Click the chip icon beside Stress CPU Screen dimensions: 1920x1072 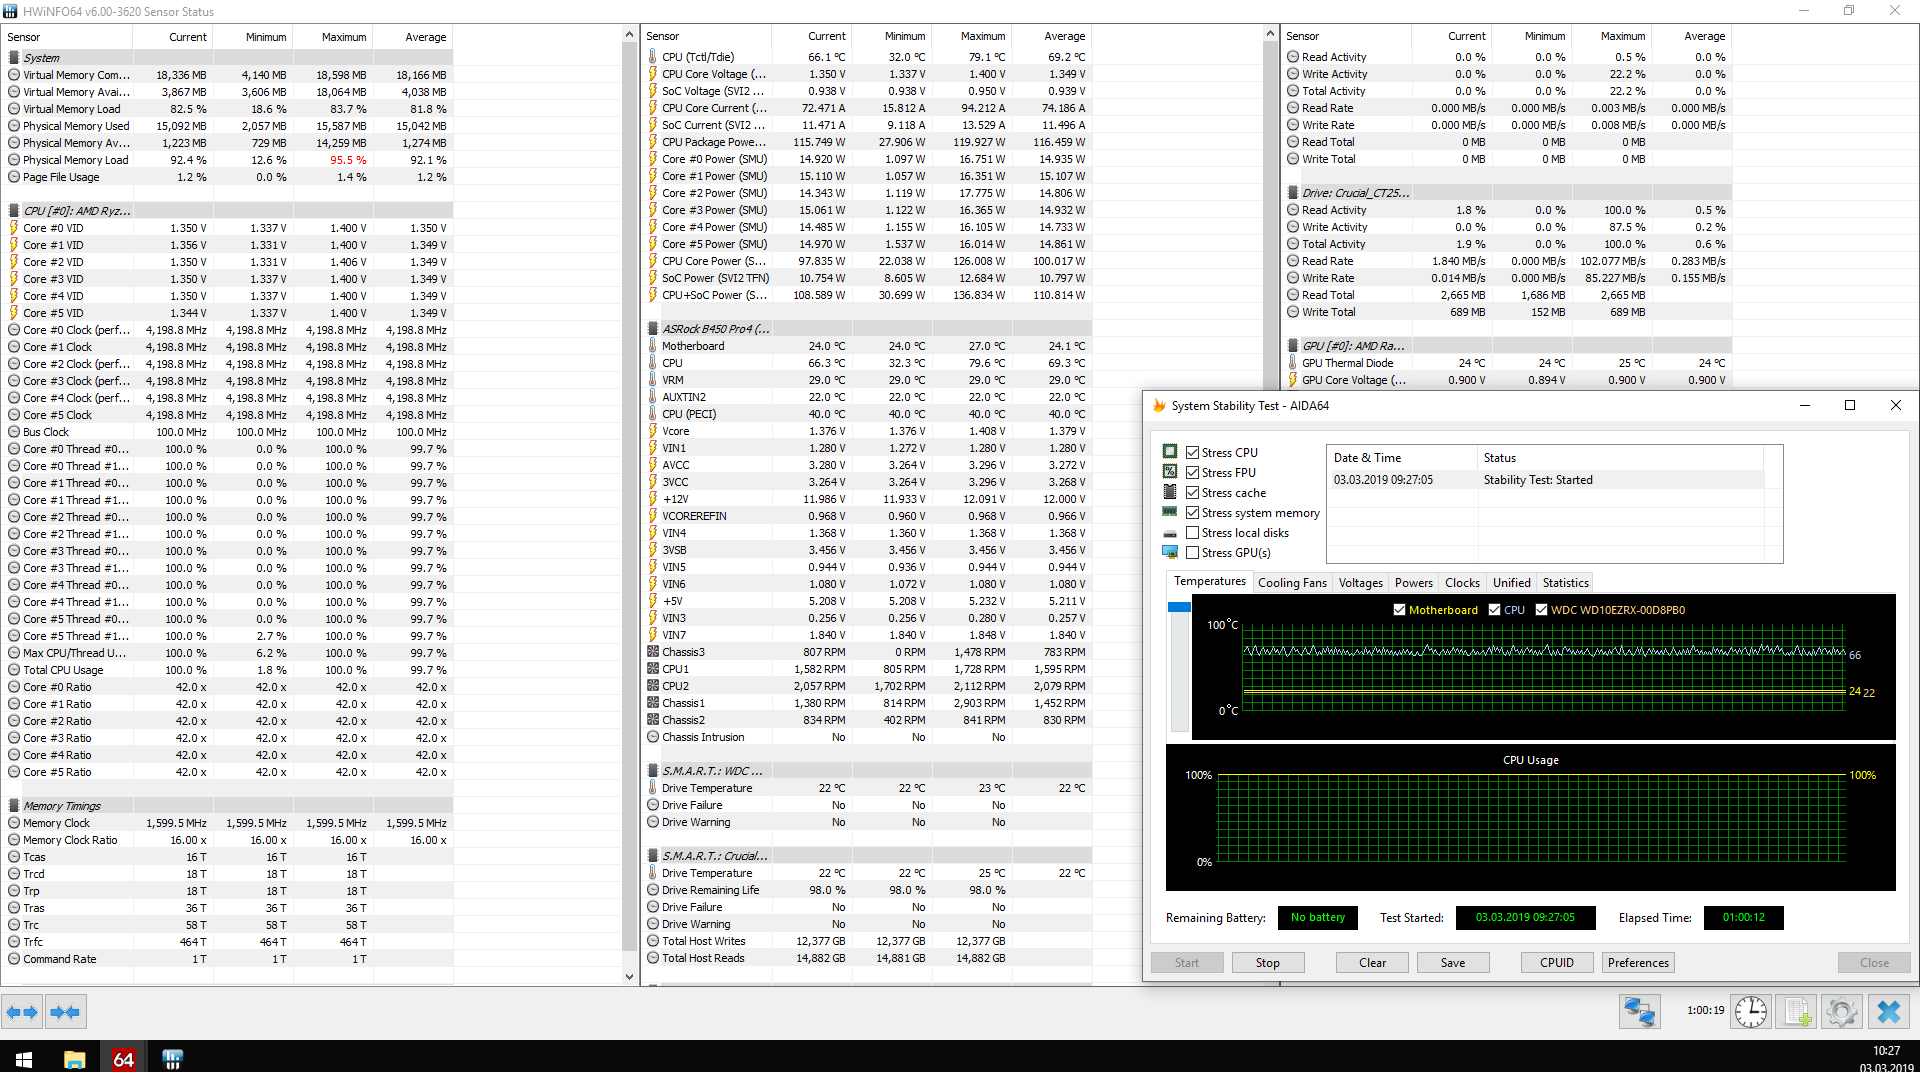[x=1170, y=452]
